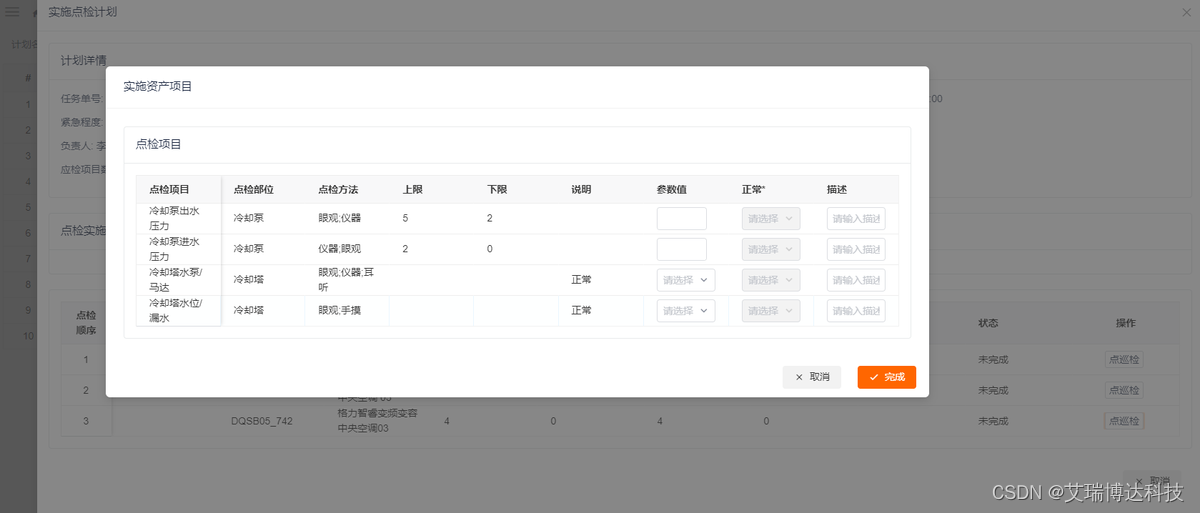Screen dimensions: 1200x513
Task: Click 描述 field for 冷却塔水位/漏水 row
Action: pos(856,311)
